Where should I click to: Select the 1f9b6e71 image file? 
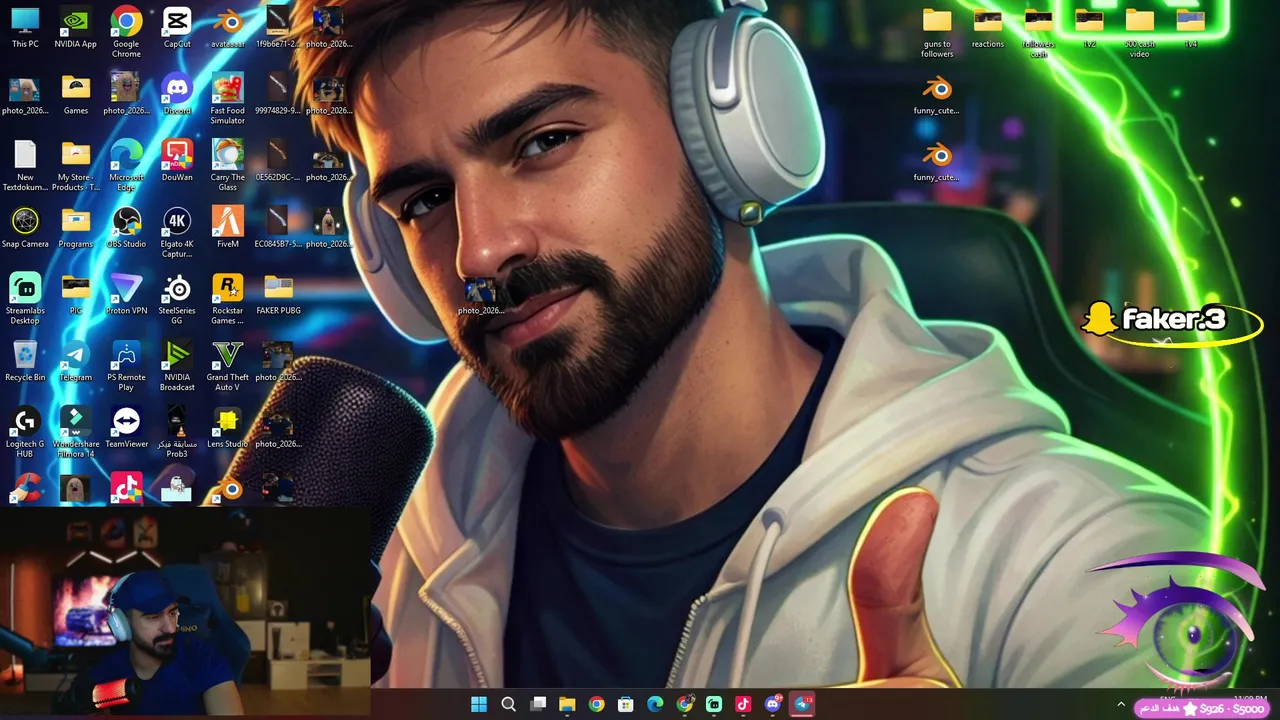click(279, 28)
